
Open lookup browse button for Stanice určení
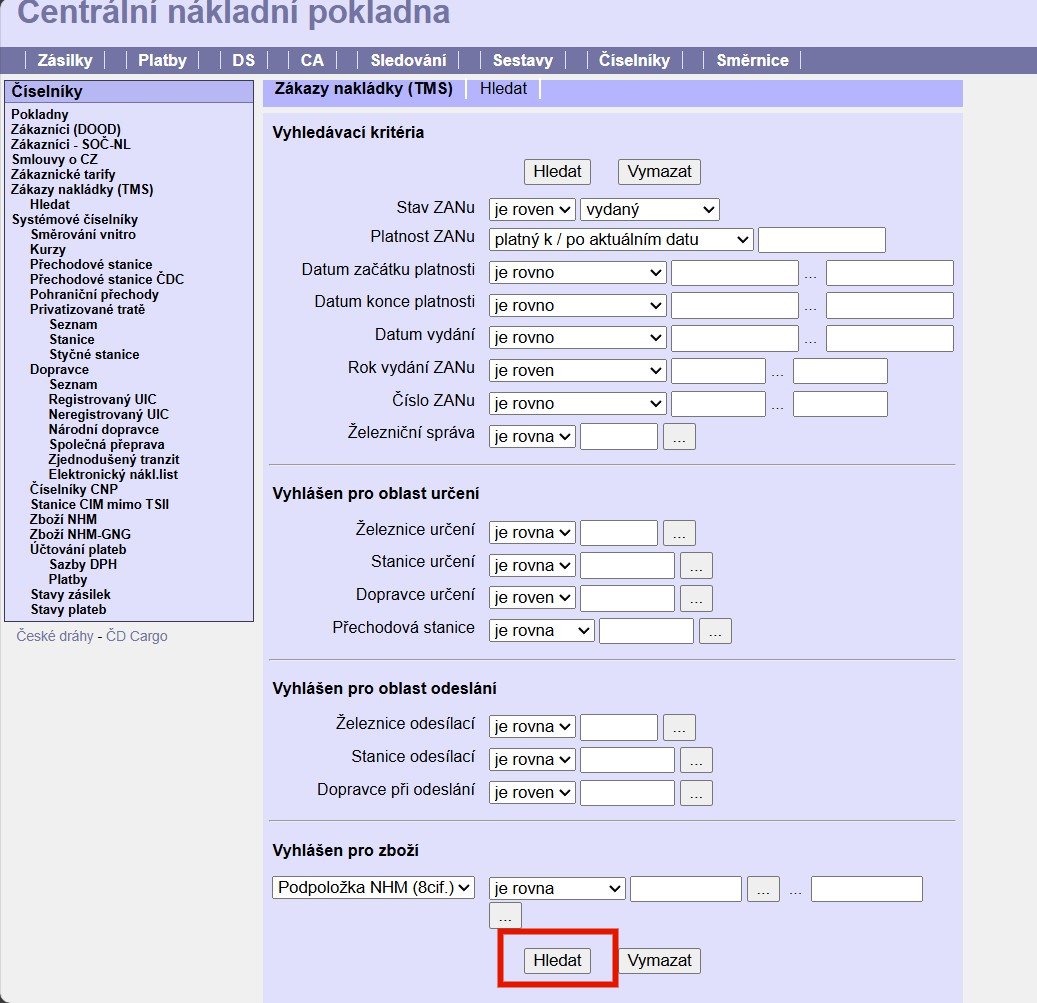696,565
